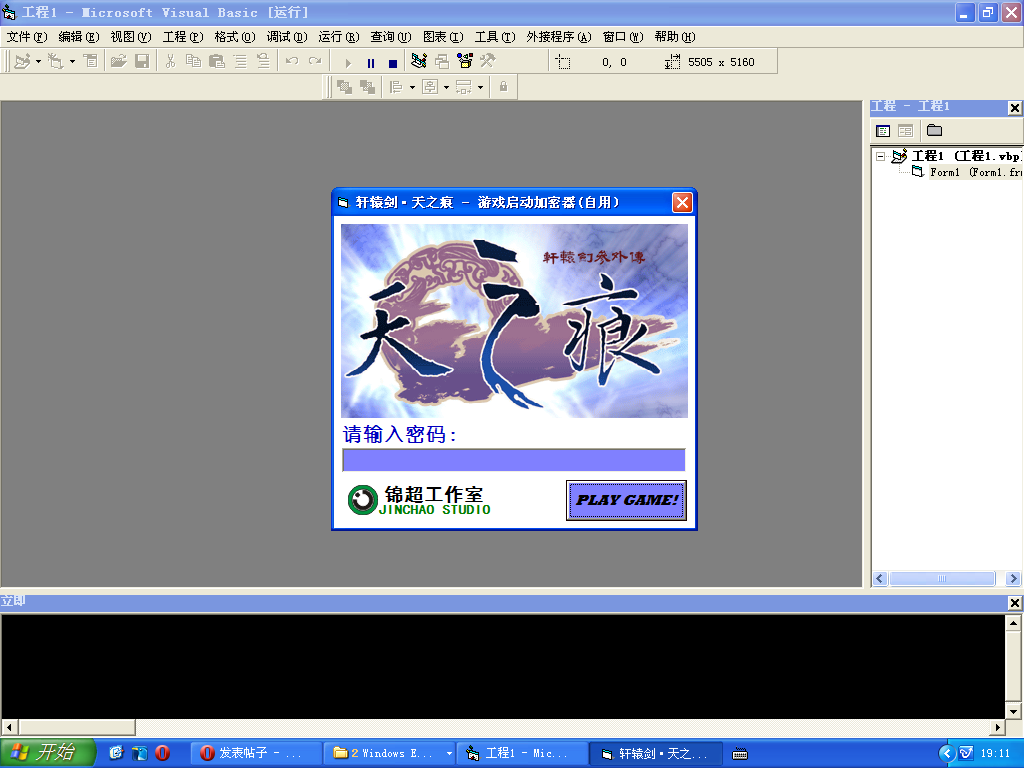
Task: Click the Send to Back icon
Action: 368,87
